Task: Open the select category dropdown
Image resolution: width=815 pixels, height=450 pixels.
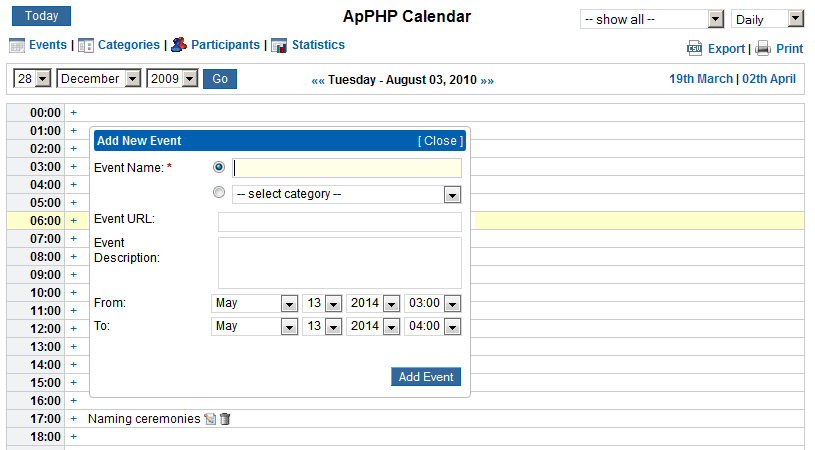Action: click(347, 194)
